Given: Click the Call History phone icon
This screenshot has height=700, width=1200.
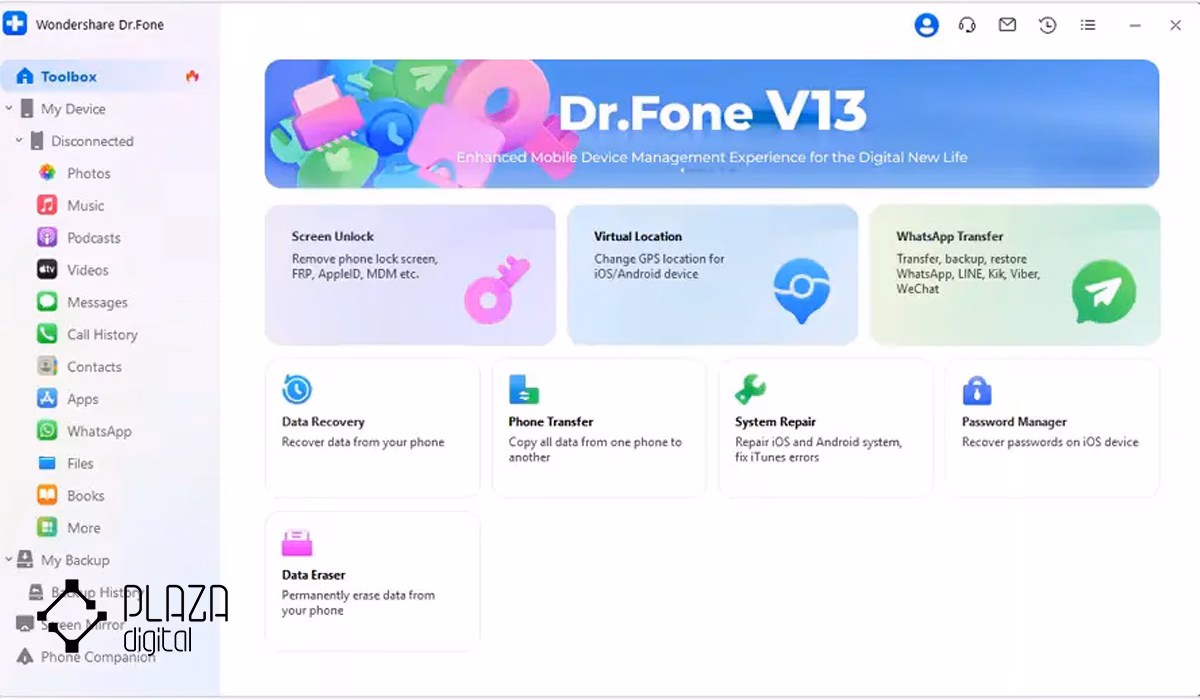Looking at the screenshot, I should [47, 334].
